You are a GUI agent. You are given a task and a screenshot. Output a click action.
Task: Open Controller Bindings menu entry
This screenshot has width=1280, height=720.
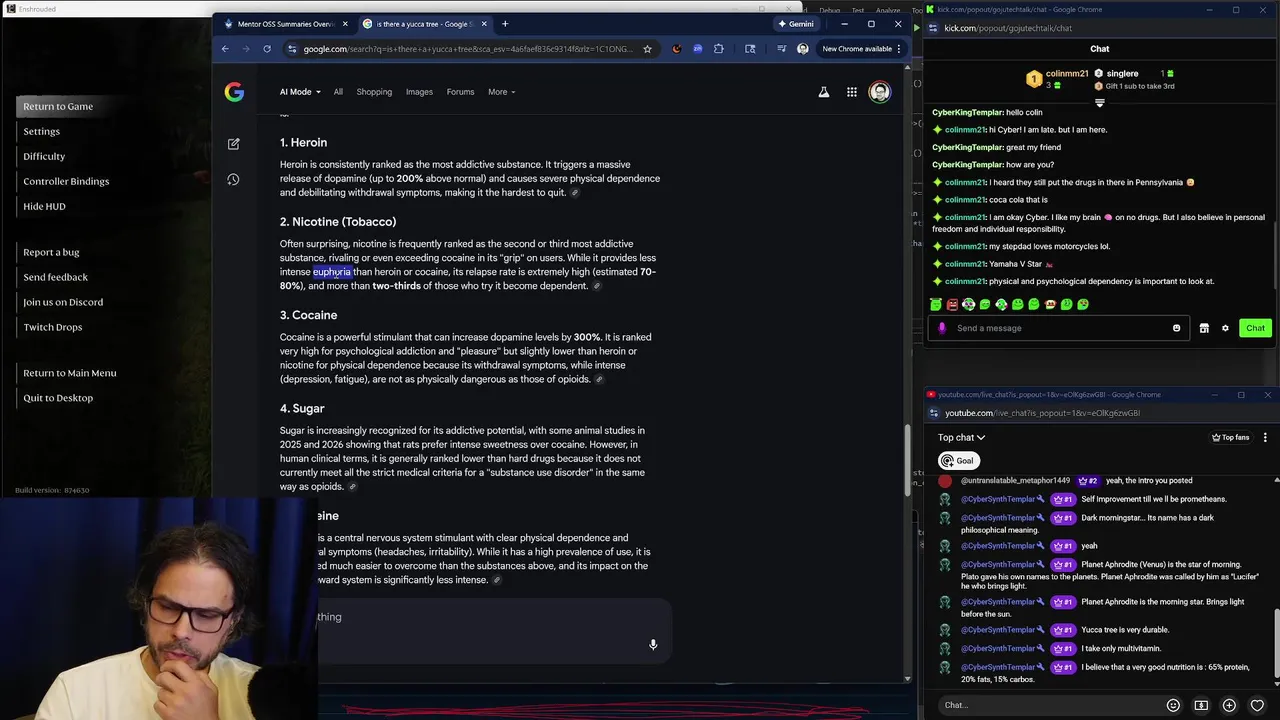[x=66, y=181]
